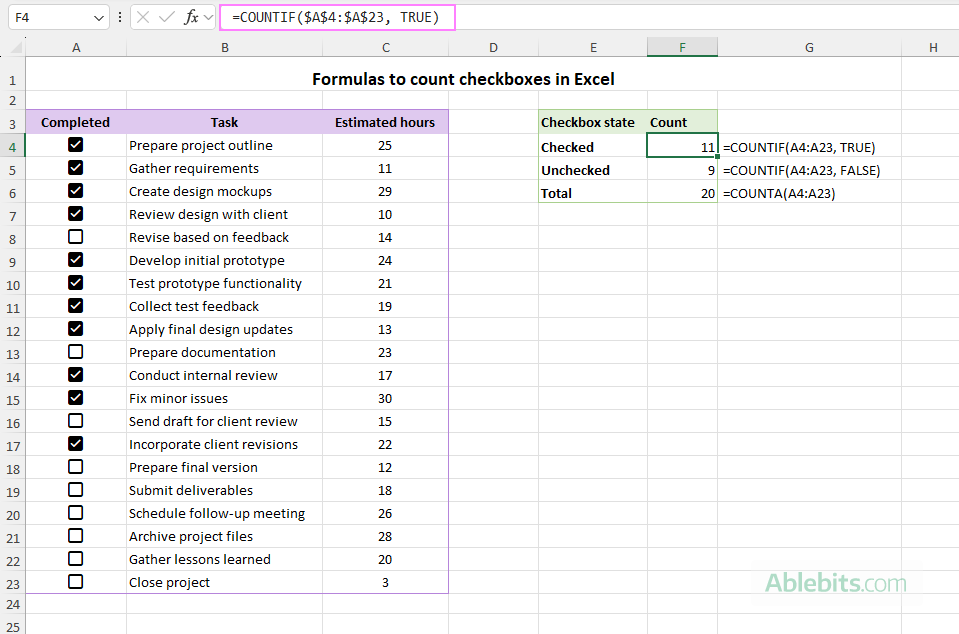Check the 'Prepare documentation' checkbox
This screenshot has height=634, width=959.
[75, 352]
